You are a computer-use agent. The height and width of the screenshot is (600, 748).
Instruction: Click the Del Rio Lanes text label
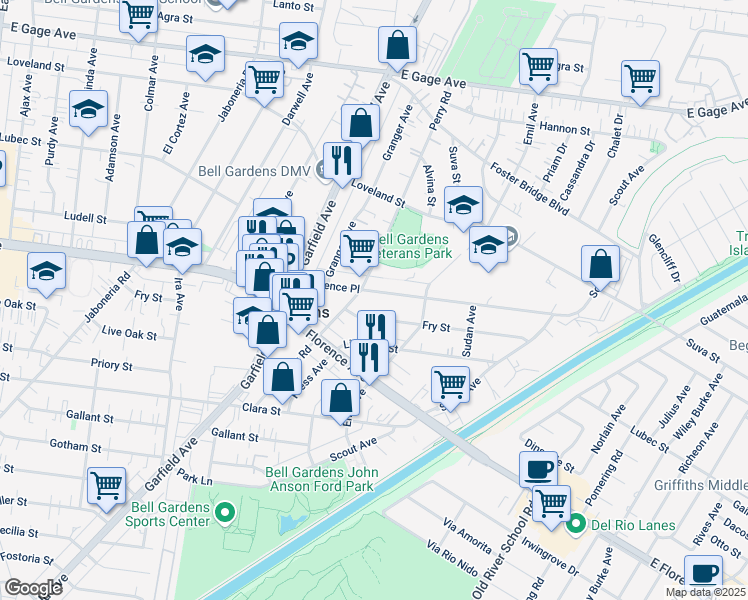pyautogui.click(x=633, y=525)
